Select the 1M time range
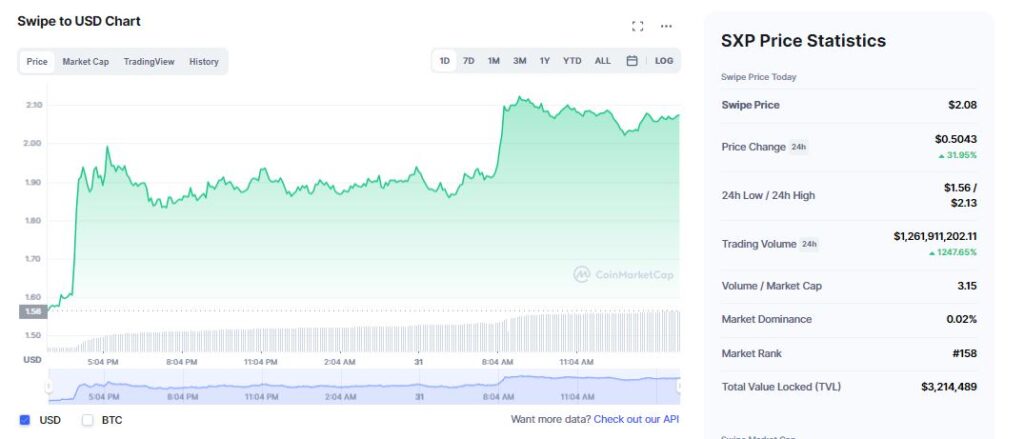Viewport: 1024px width, 439px height. 494,61
